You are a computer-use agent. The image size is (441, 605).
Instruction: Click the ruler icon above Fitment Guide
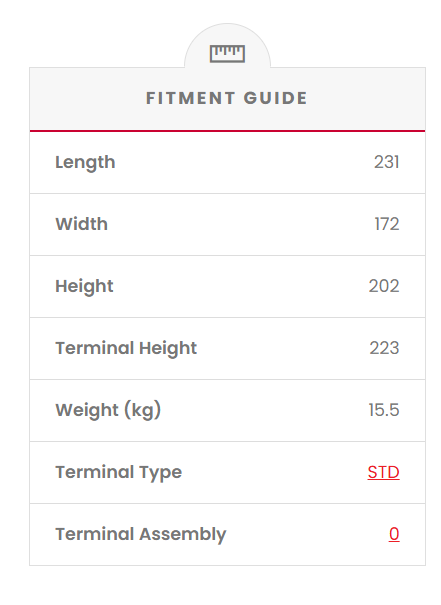tap(227, 54)
